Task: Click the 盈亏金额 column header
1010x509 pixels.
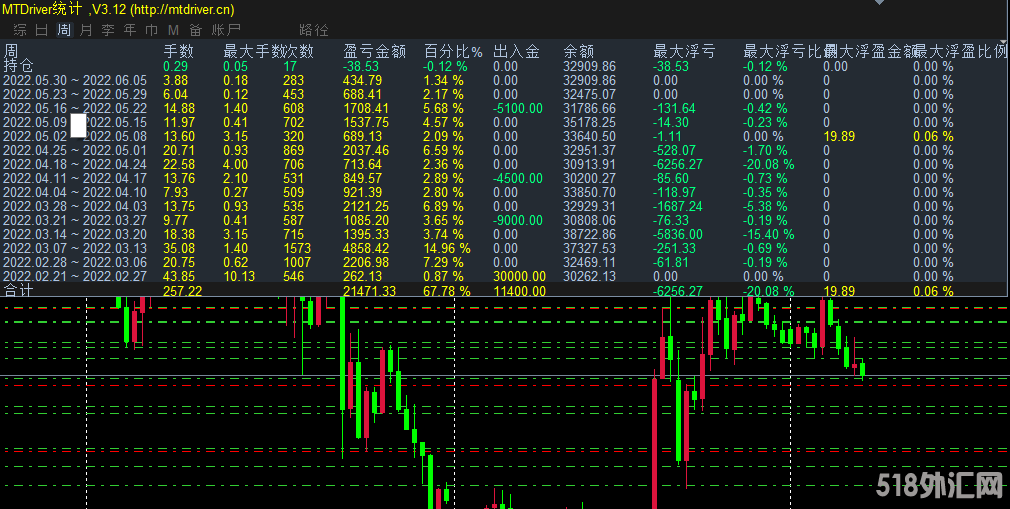Action: [373, 51]
